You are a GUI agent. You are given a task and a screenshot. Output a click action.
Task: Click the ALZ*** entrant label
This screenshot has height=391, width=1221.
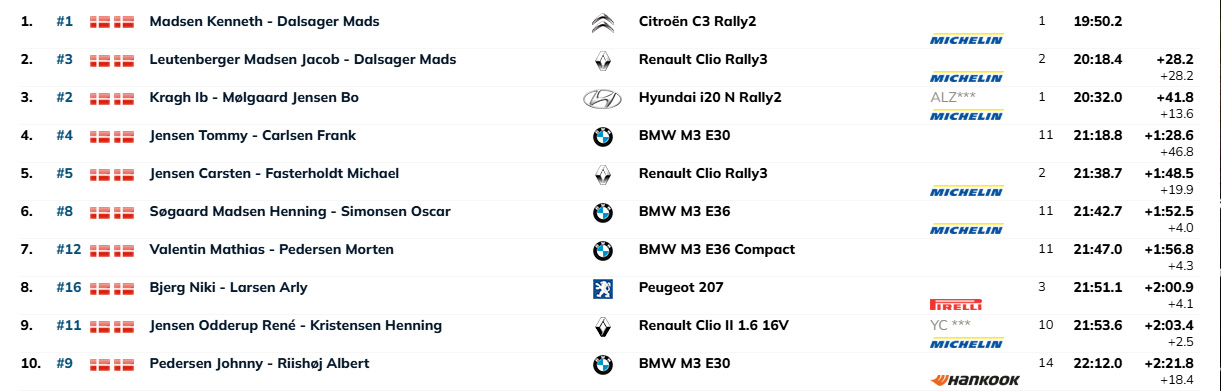pos(953,97)
